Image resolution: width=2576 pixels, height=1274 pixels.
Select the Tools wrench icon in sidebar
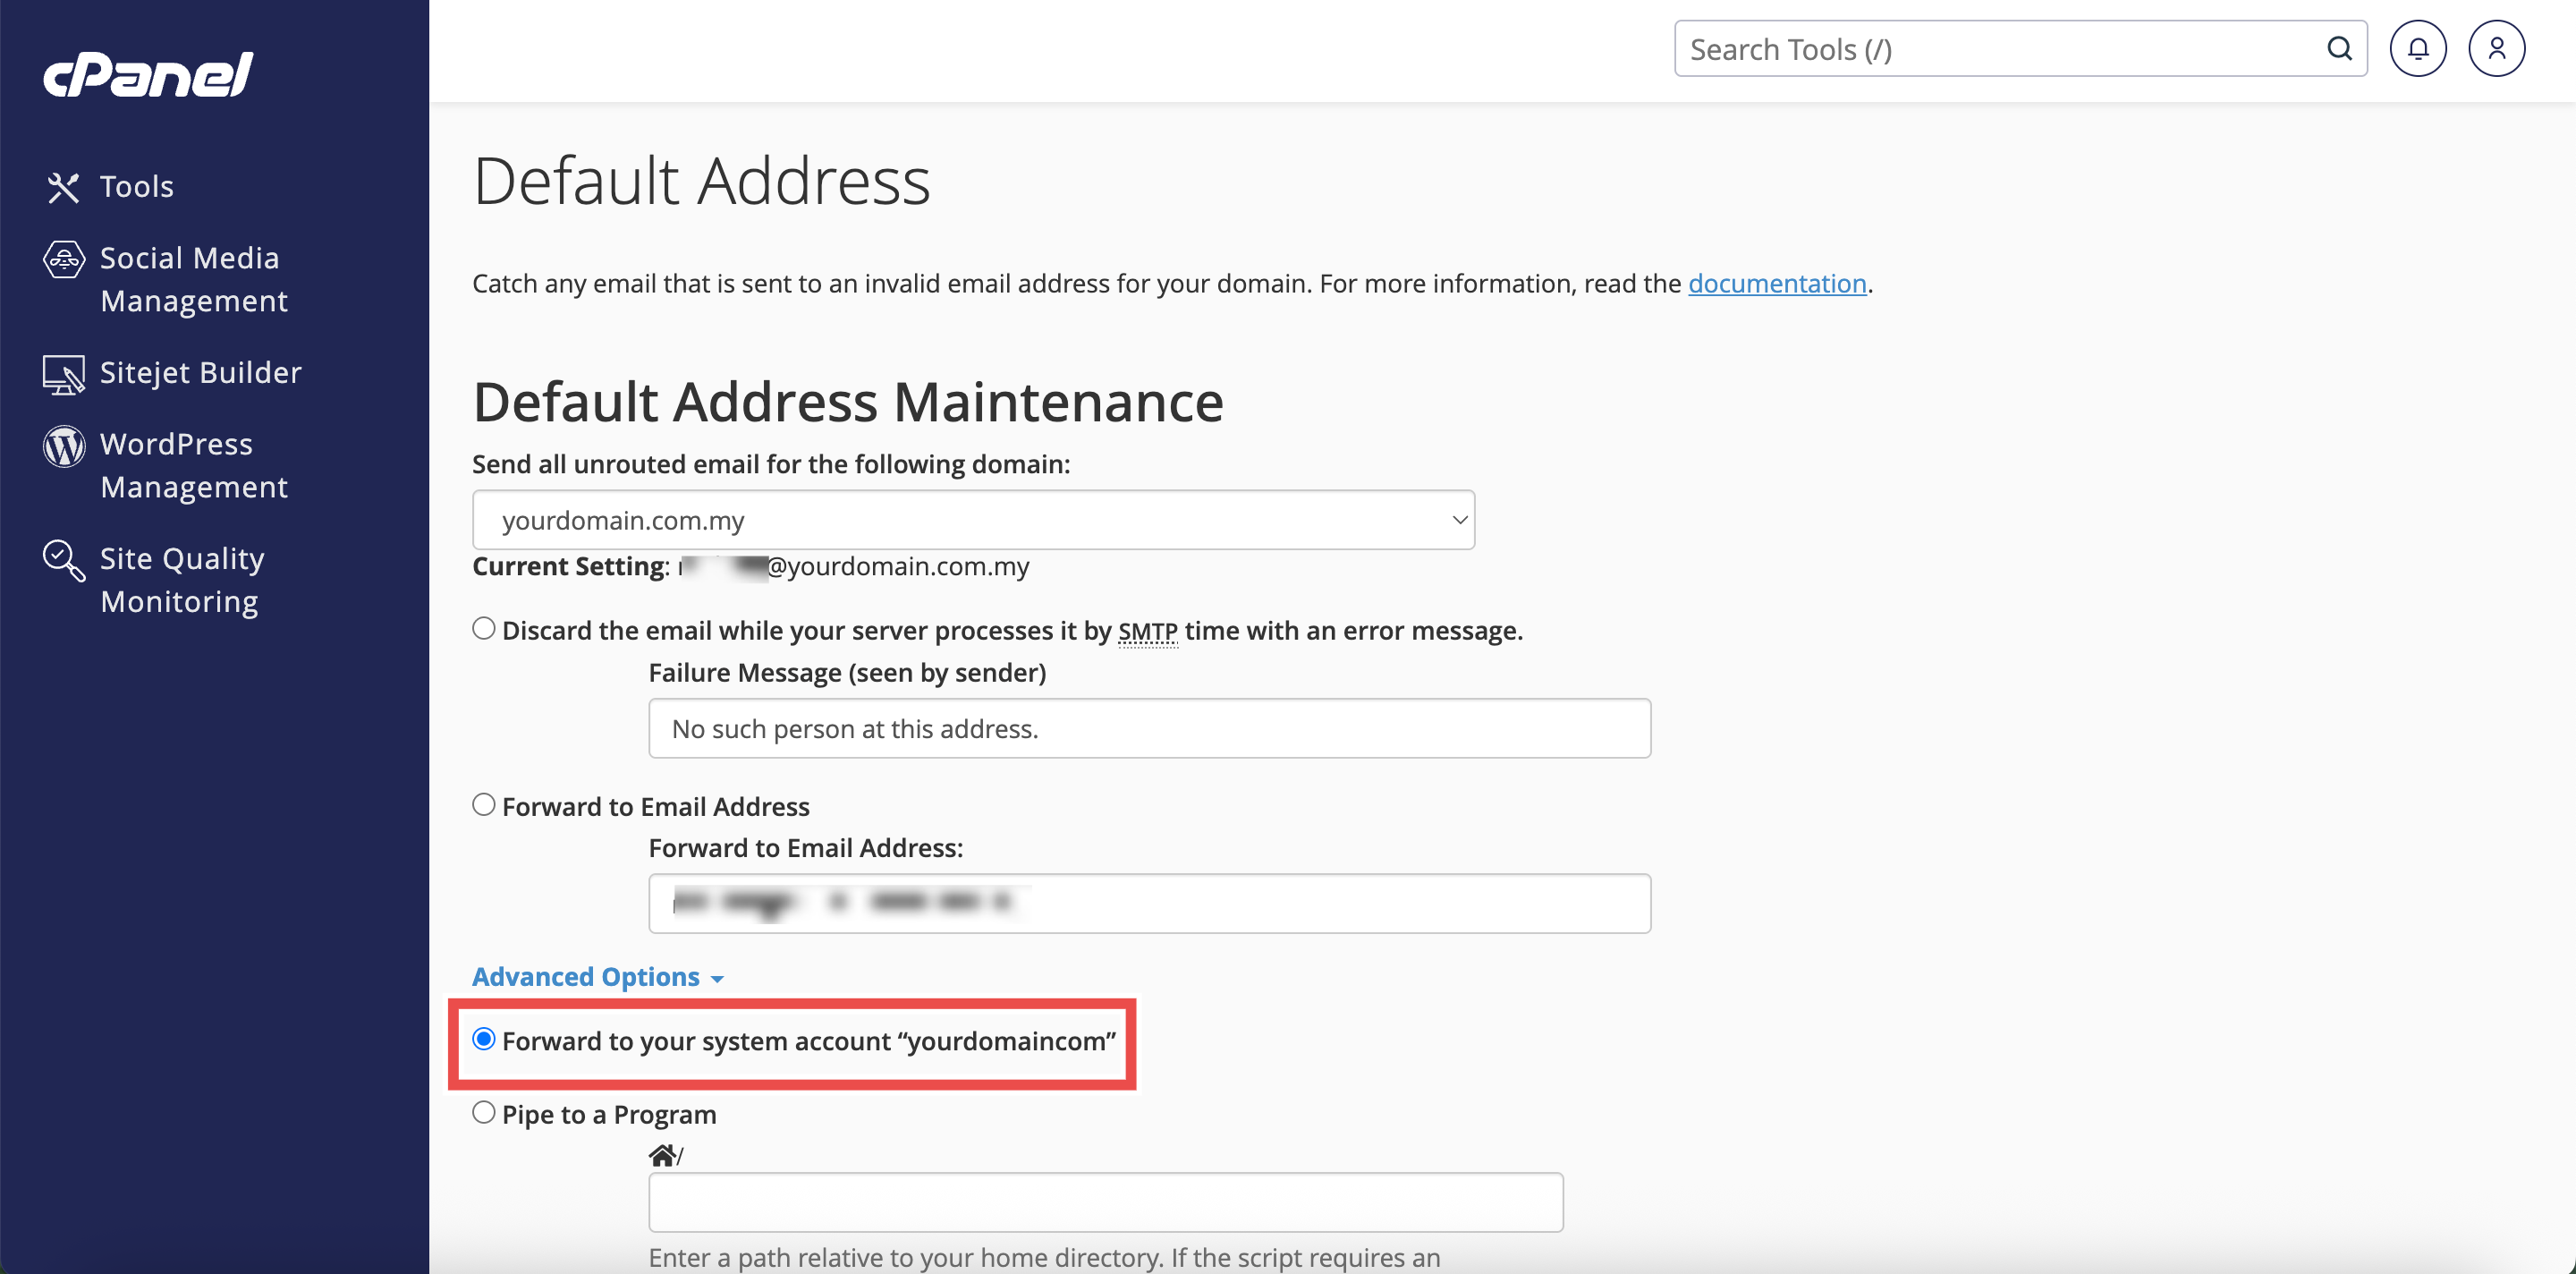tap(64, 187)
